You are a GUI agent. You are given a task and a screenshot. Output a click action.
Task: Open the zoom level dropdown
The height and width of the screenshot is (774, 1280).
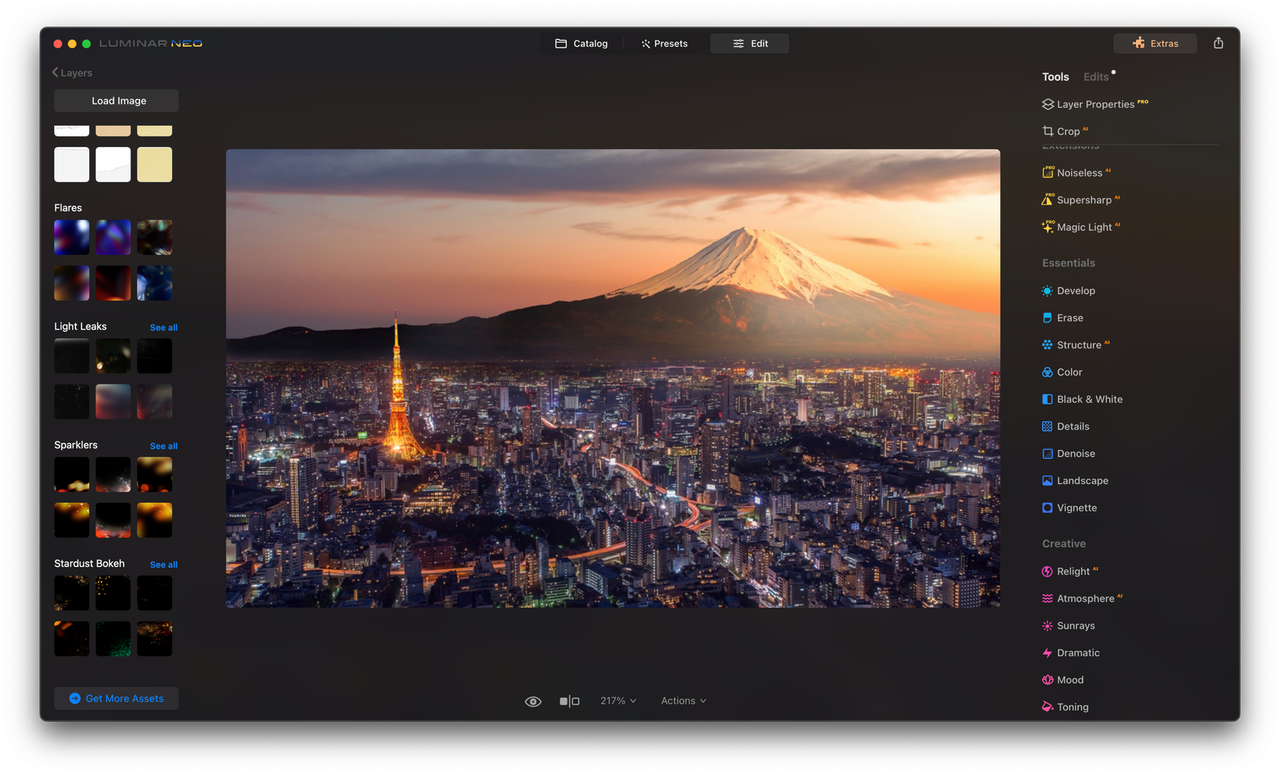point(617,701)
